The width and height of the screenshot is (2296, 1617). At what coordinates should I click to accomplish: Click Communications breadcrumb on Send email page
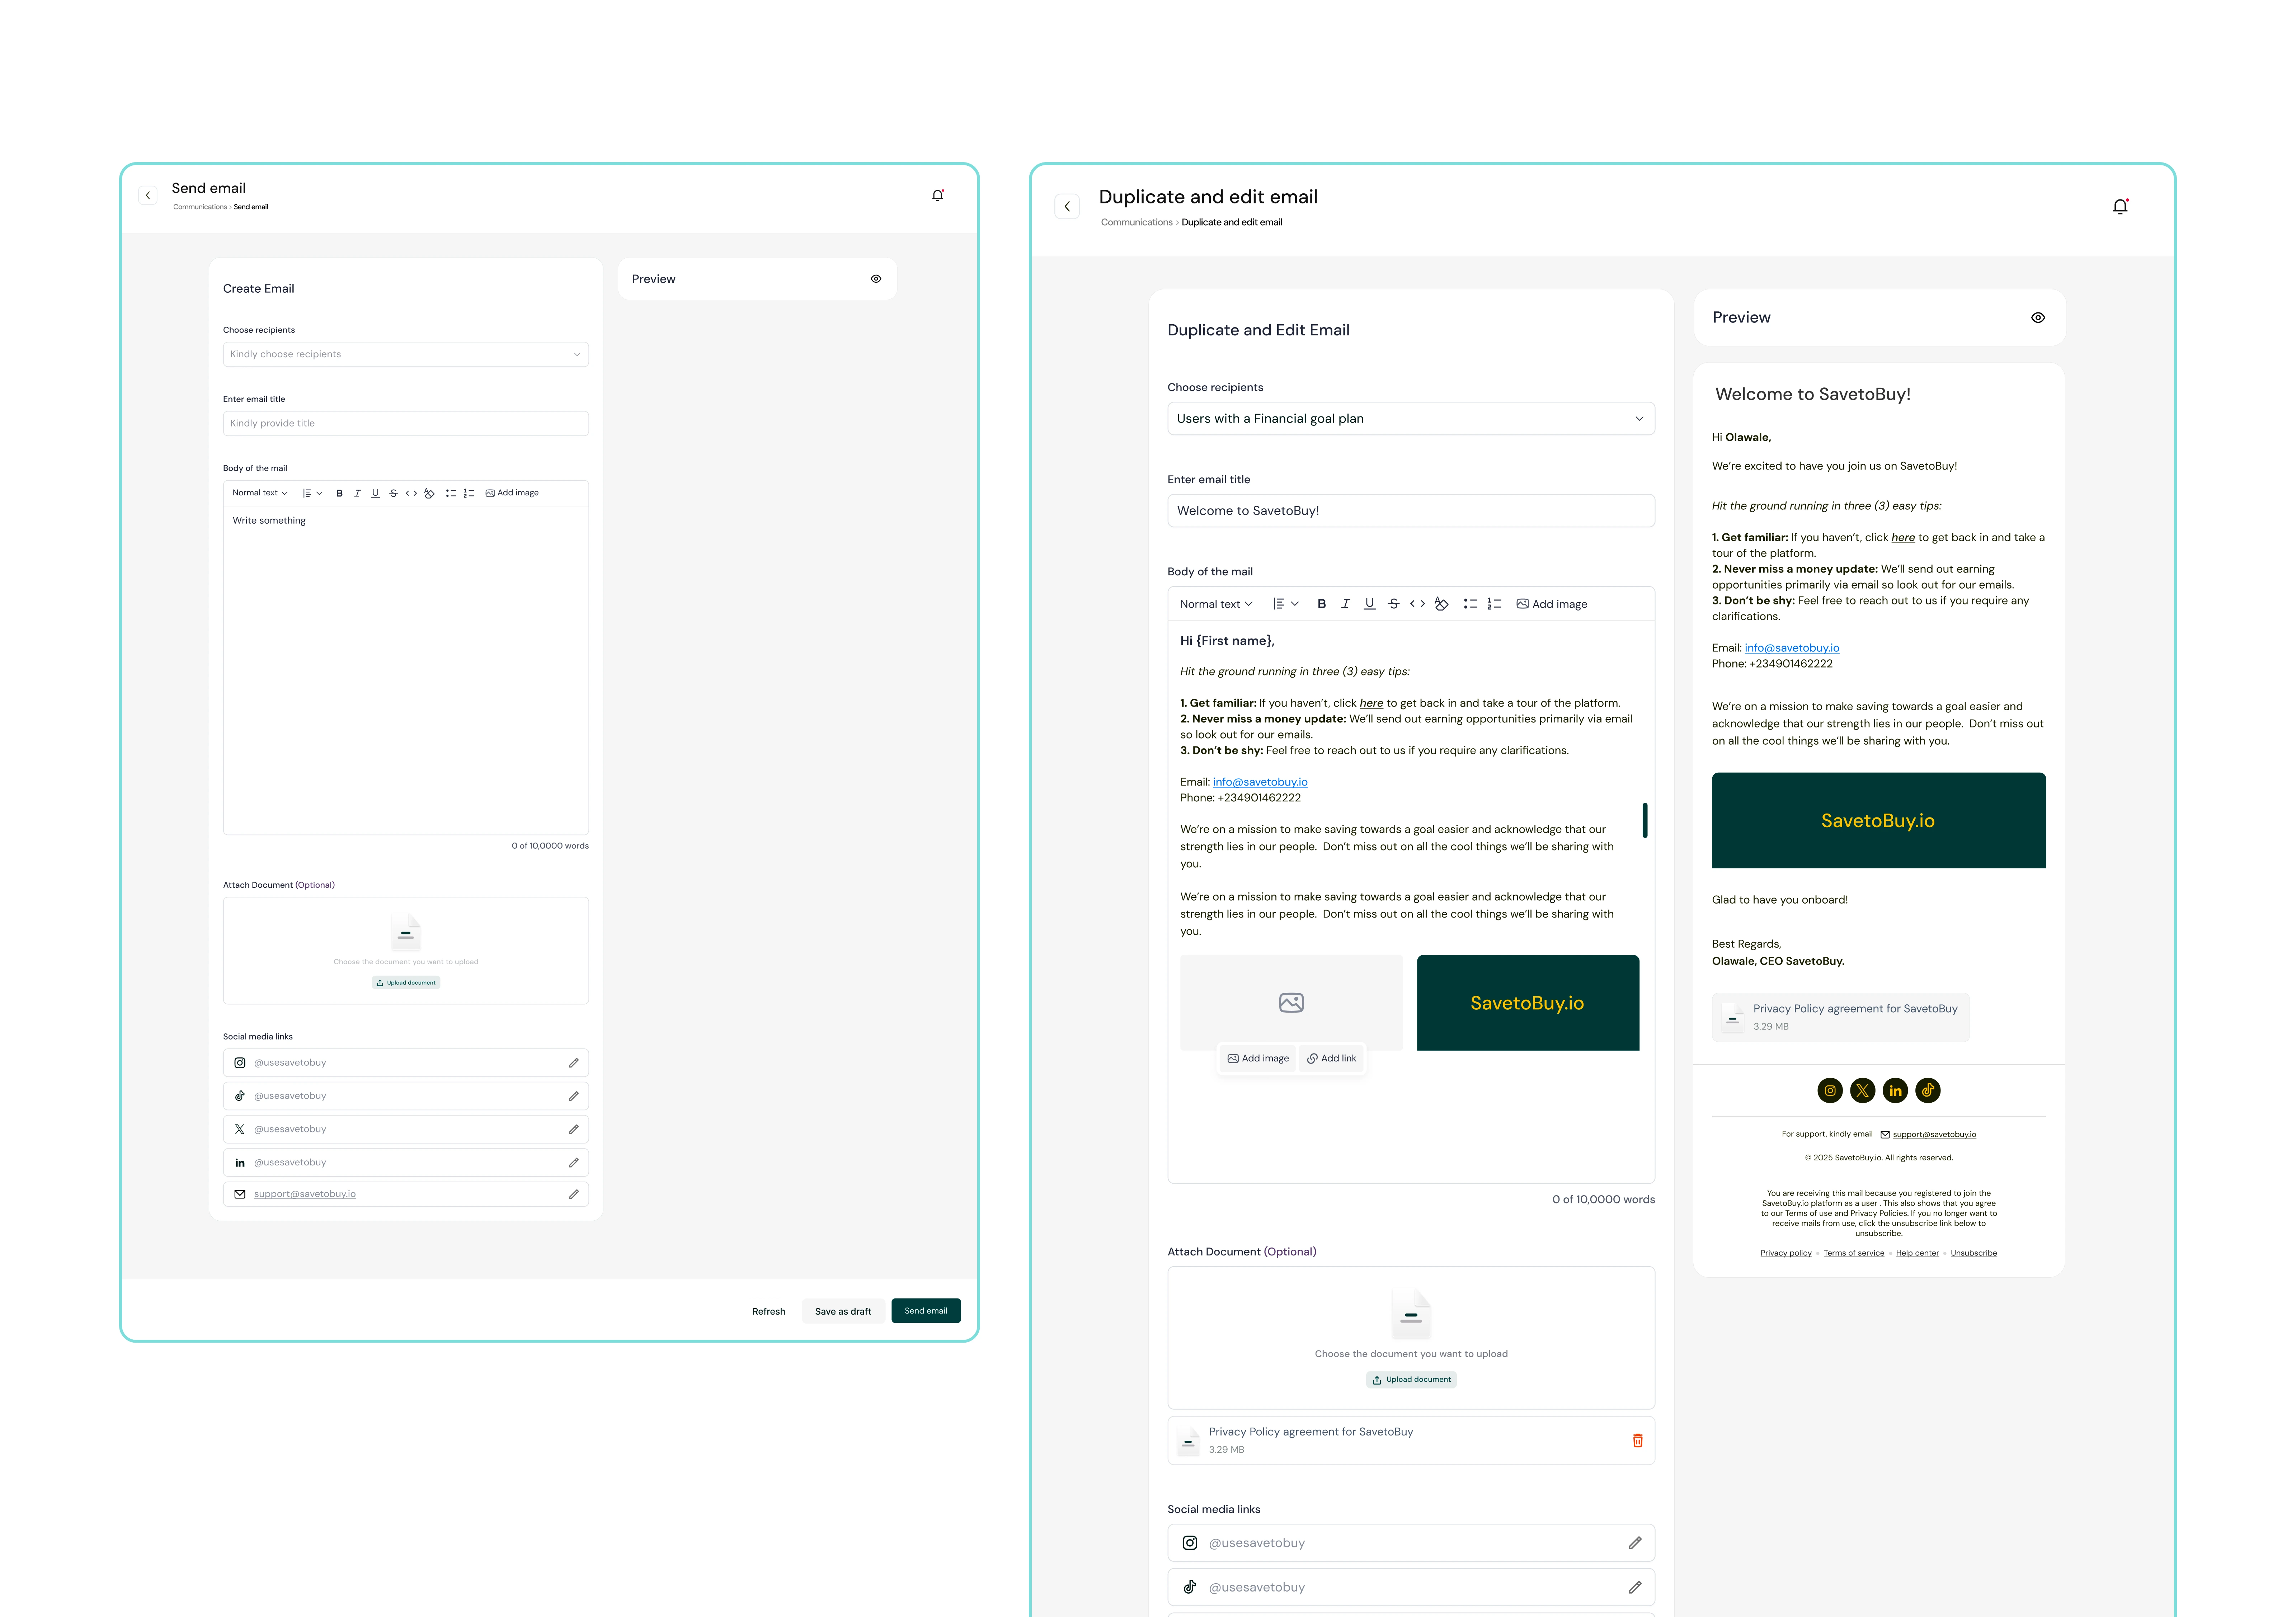pos(199,207)
